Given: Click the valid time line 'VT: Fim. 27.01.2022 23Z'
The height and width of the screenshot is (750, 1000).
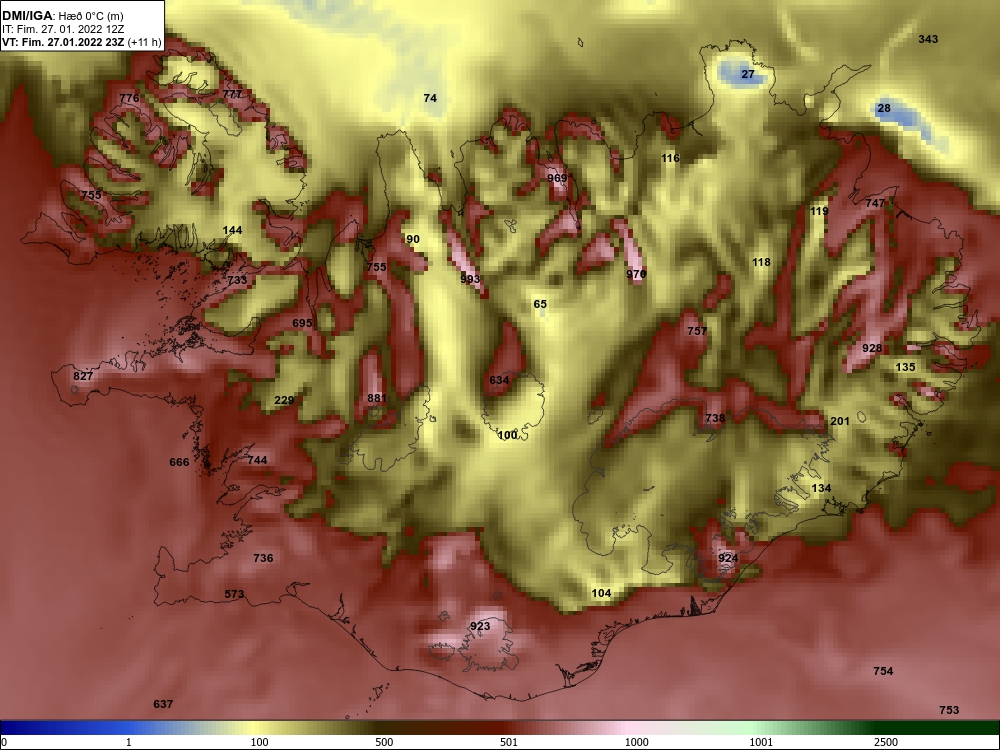Looking at the screenshot, I should coord(64,42).
